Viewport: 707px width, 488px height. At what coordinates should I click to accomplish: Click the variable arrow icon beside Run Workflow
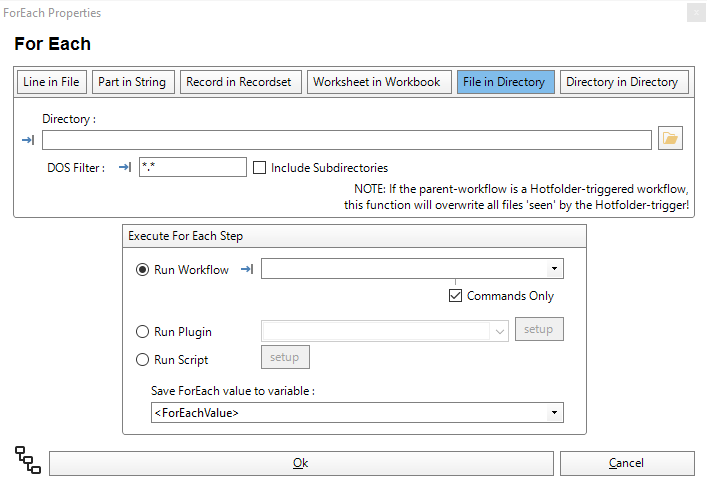point(246,269)
